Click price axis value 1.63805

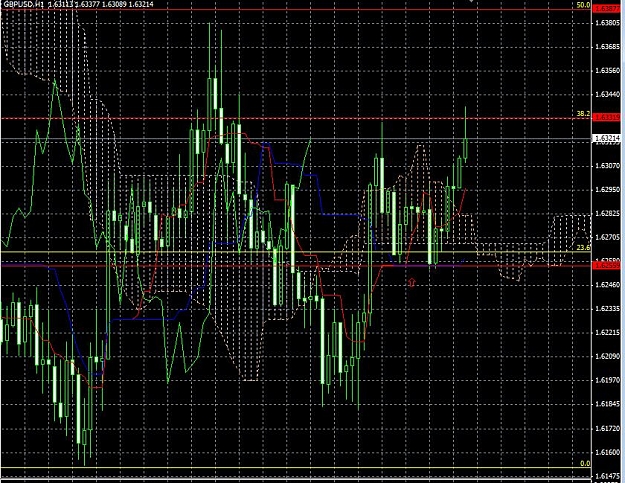pyautogui.click(x=607, y=23)
